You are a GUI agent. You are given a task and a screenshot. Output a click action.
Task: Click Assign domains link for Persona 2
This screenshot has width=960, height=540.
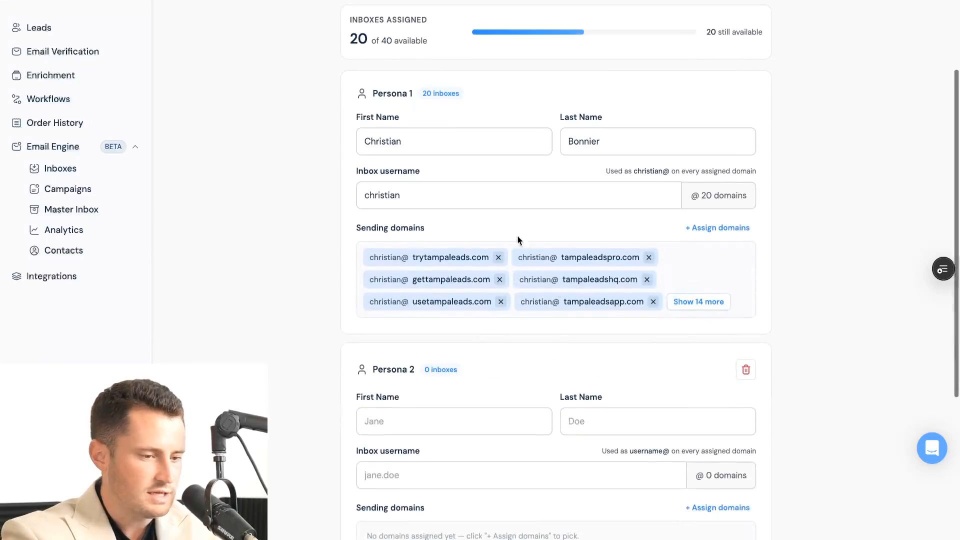tap(717, 508)
